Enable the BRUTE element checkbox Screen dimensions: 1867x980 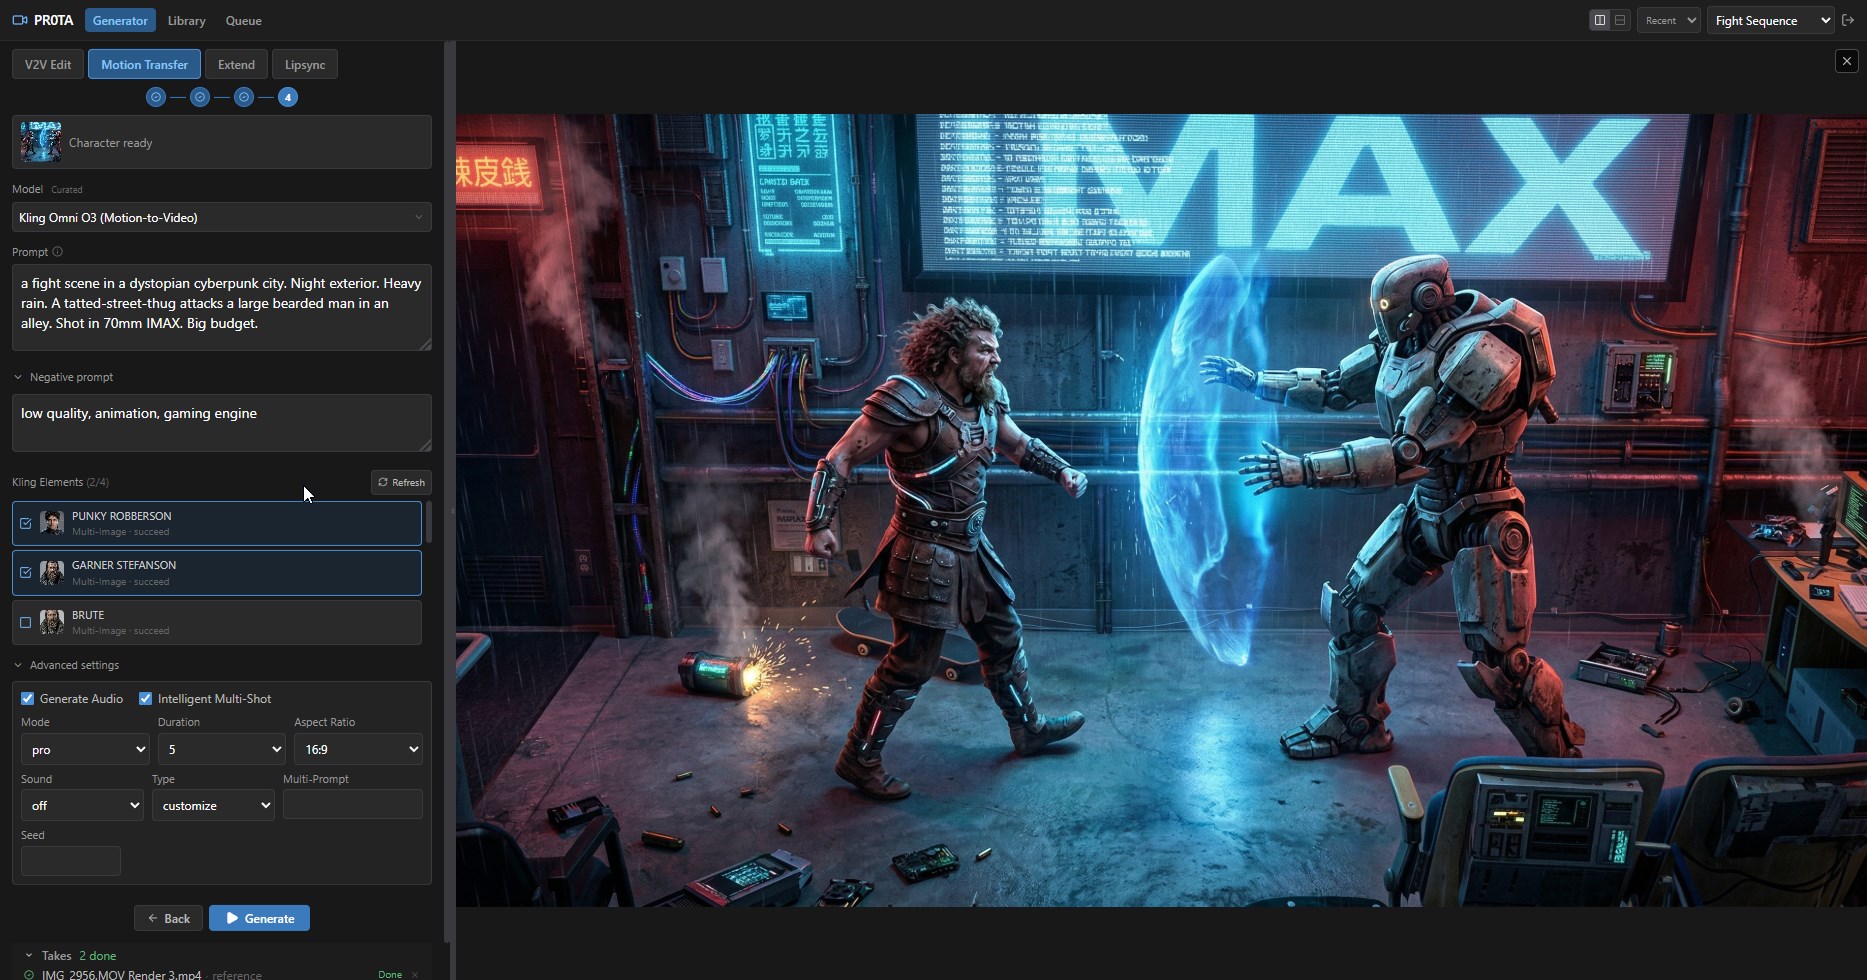(x=26, y=622)
